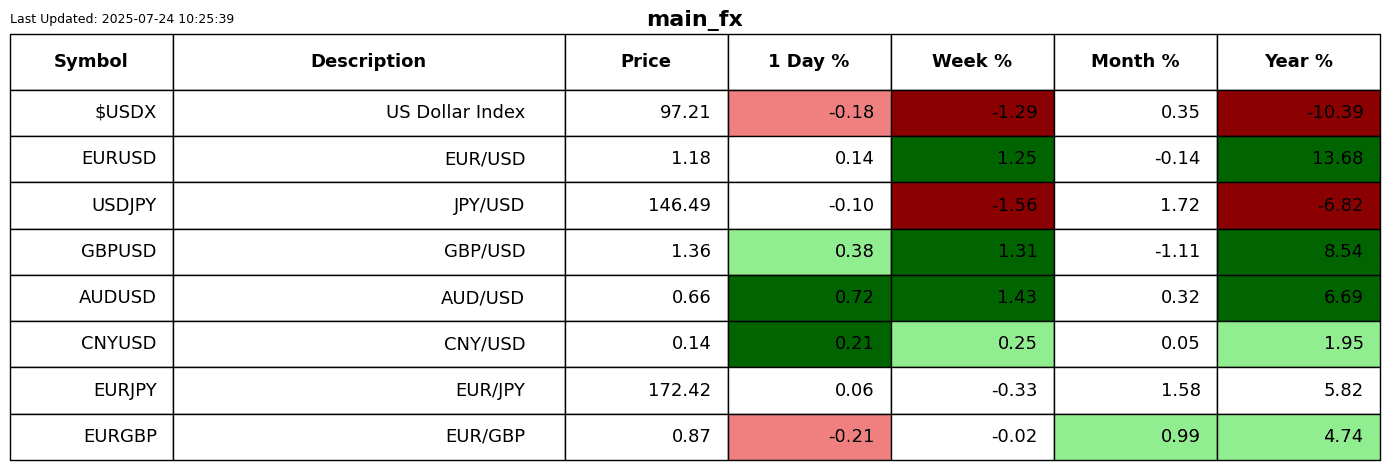Select the light green 0.99 month cell
This screenshot has height=470, width=1390.
pyautogui.click(x=1135, y=437)
